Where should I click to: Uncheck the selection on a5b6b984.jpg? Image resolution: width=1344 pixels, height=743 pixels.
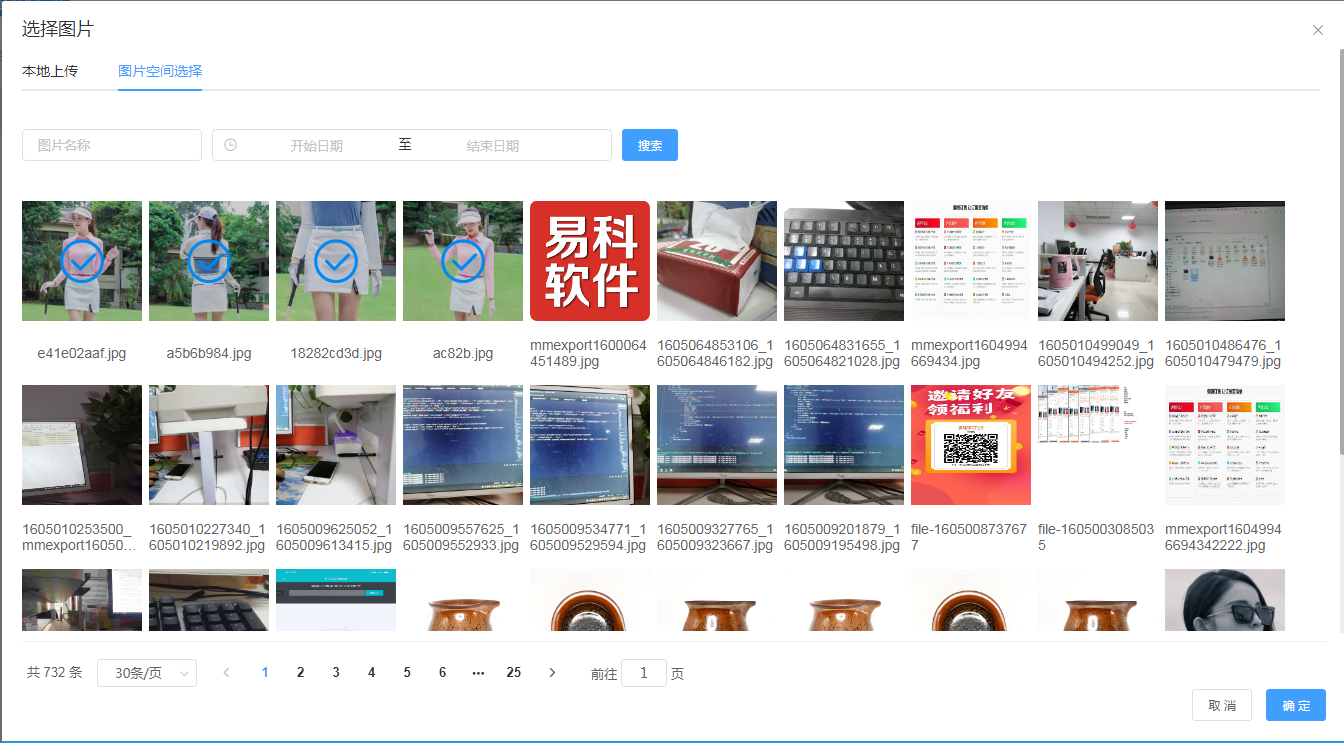click(208, 261)
